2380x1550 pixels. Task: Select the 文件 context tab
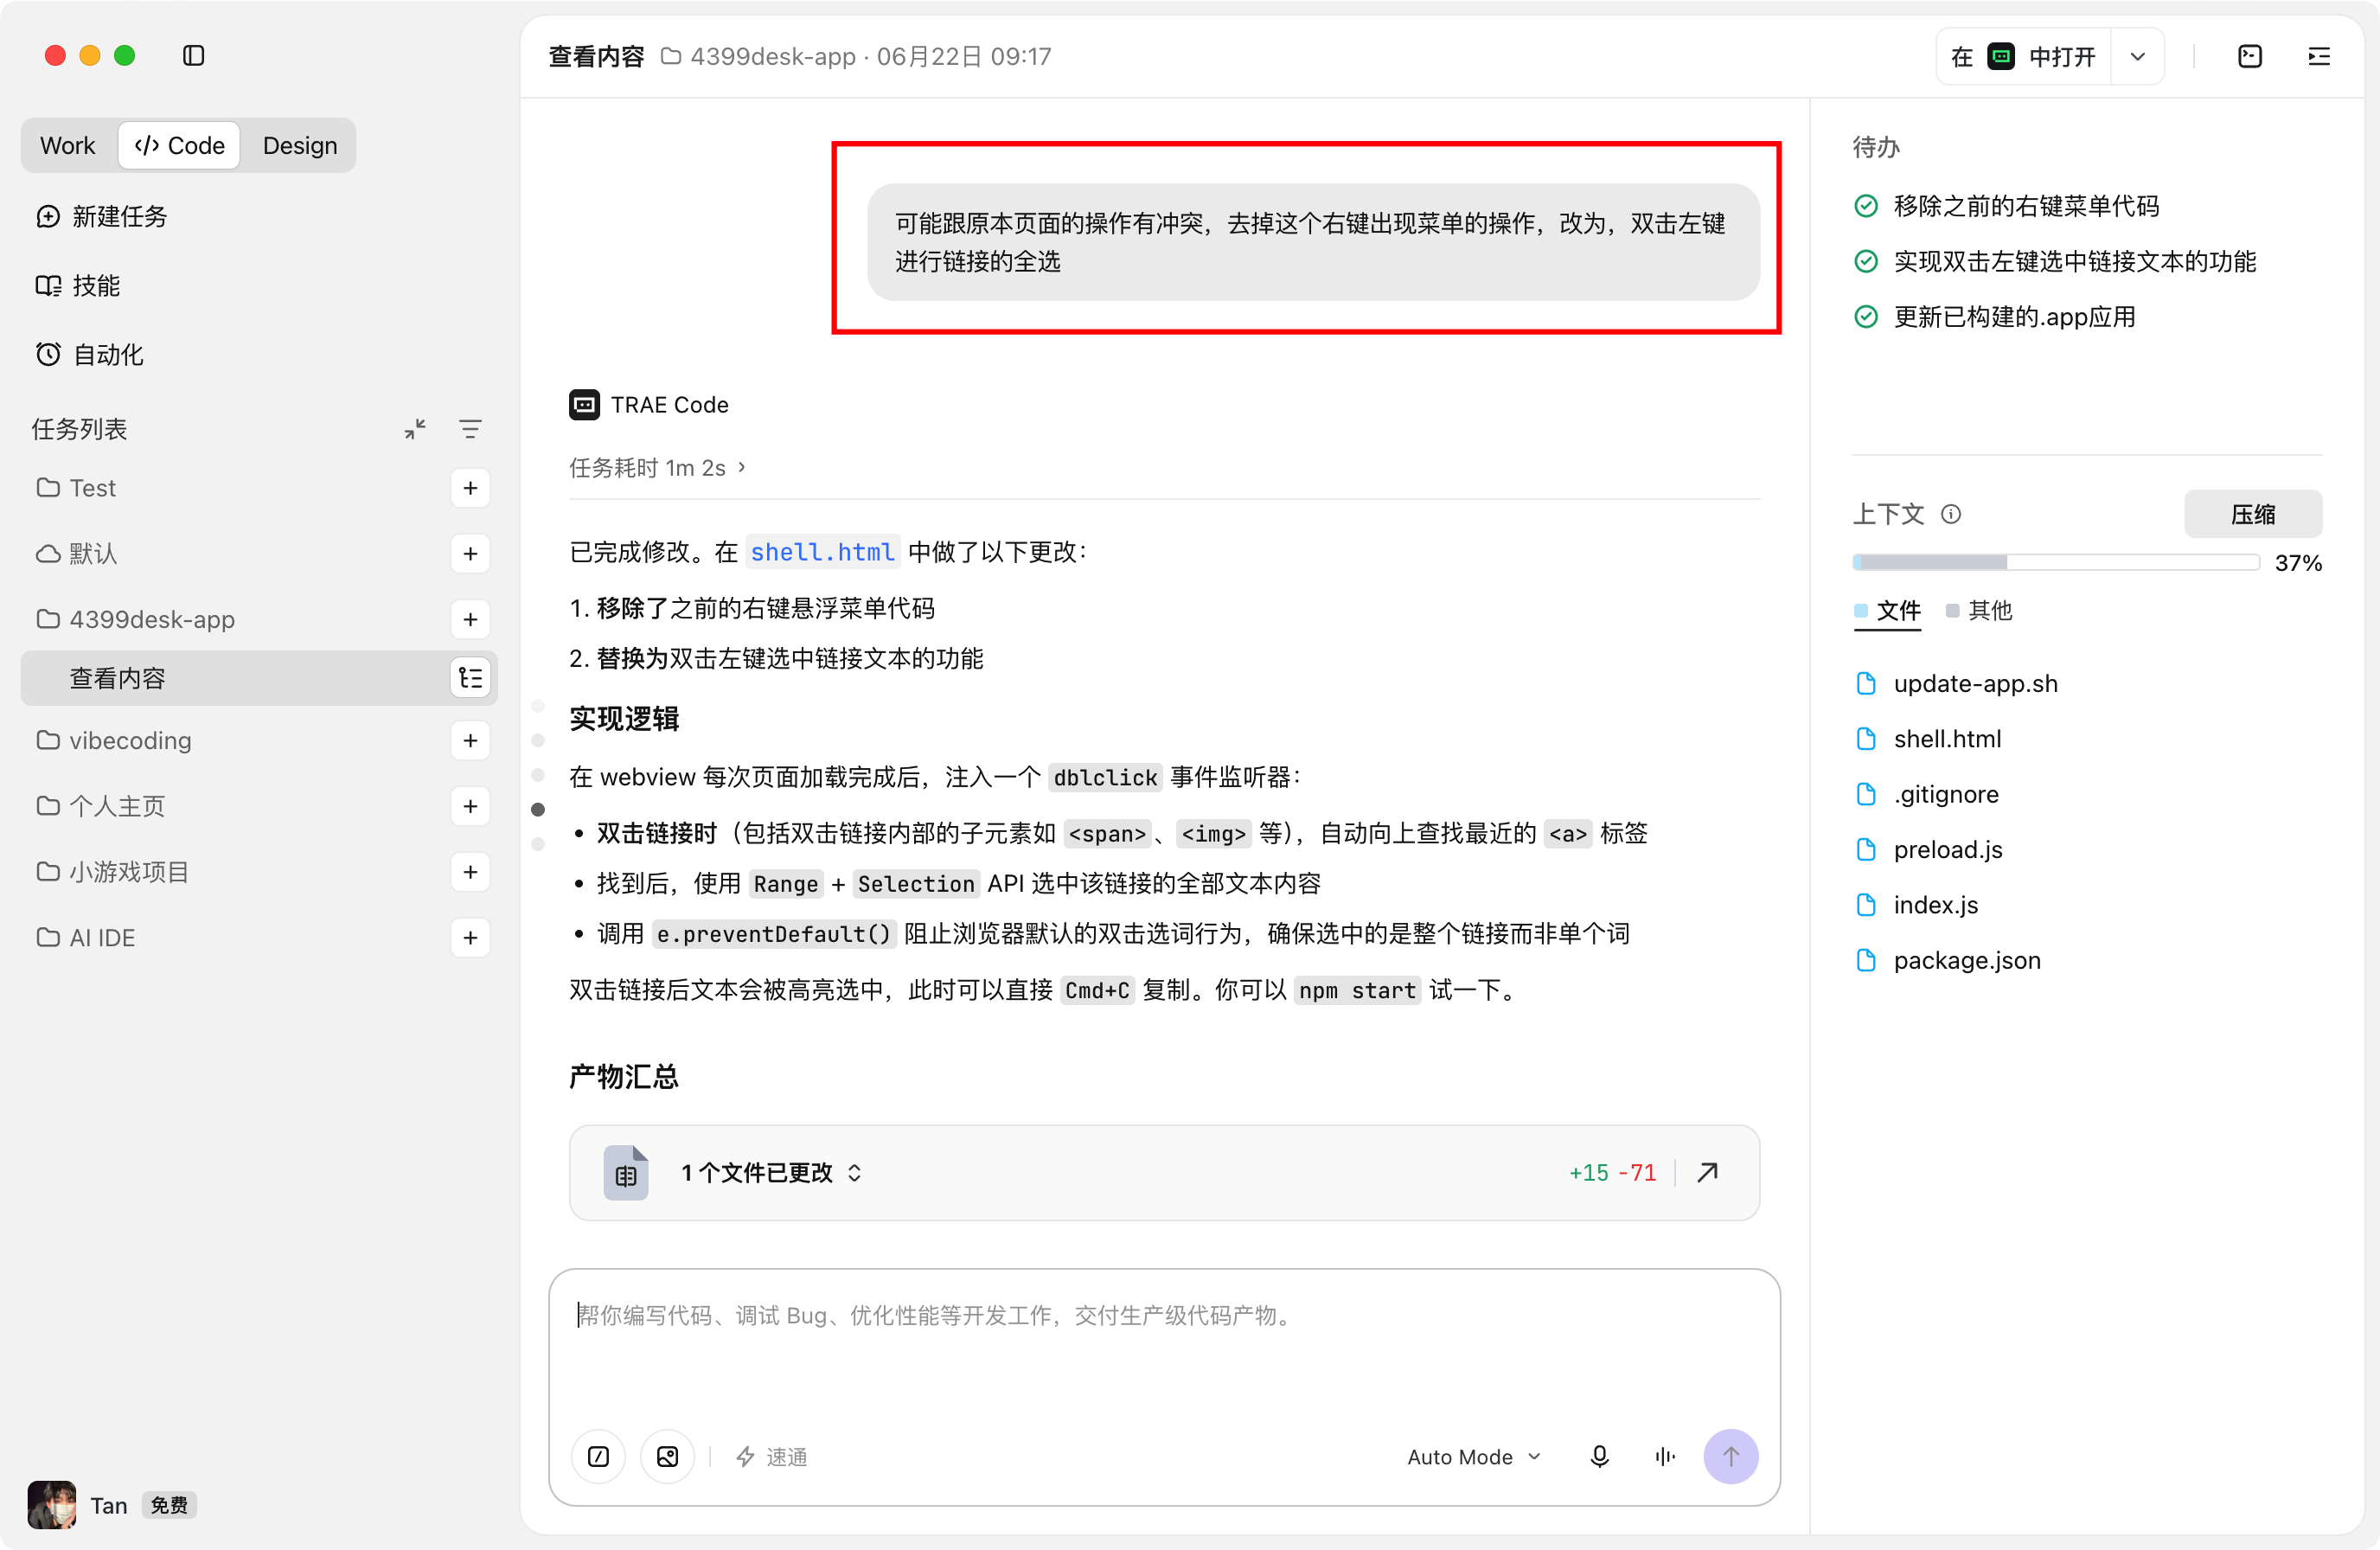tap(1888, 611)
